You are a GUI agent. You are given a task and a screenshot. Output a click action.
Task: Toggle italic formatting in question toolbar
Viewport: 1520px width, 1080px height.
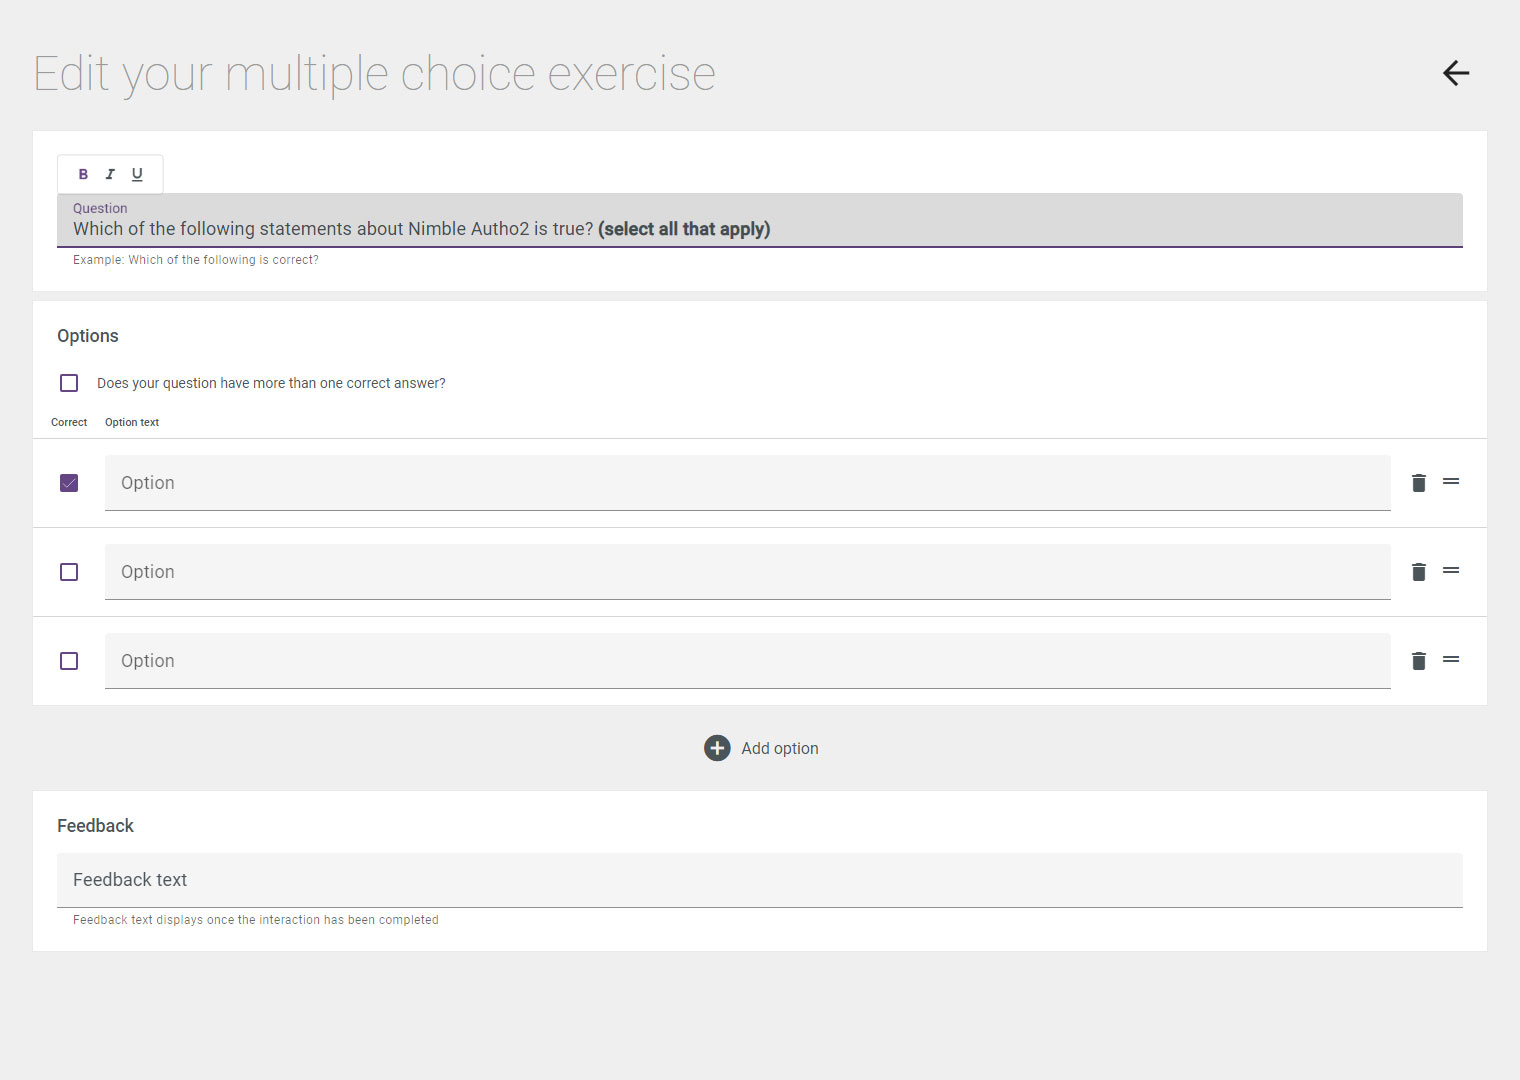tap(110, 174)
